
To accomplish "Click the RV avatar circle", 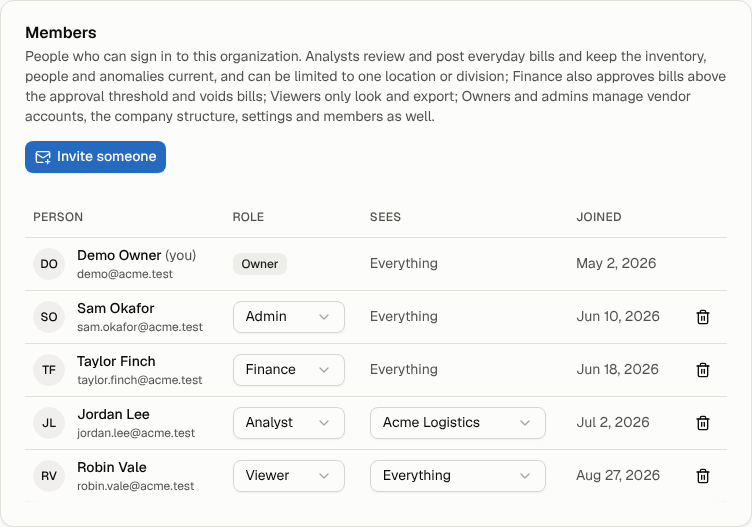I will 49,476.
